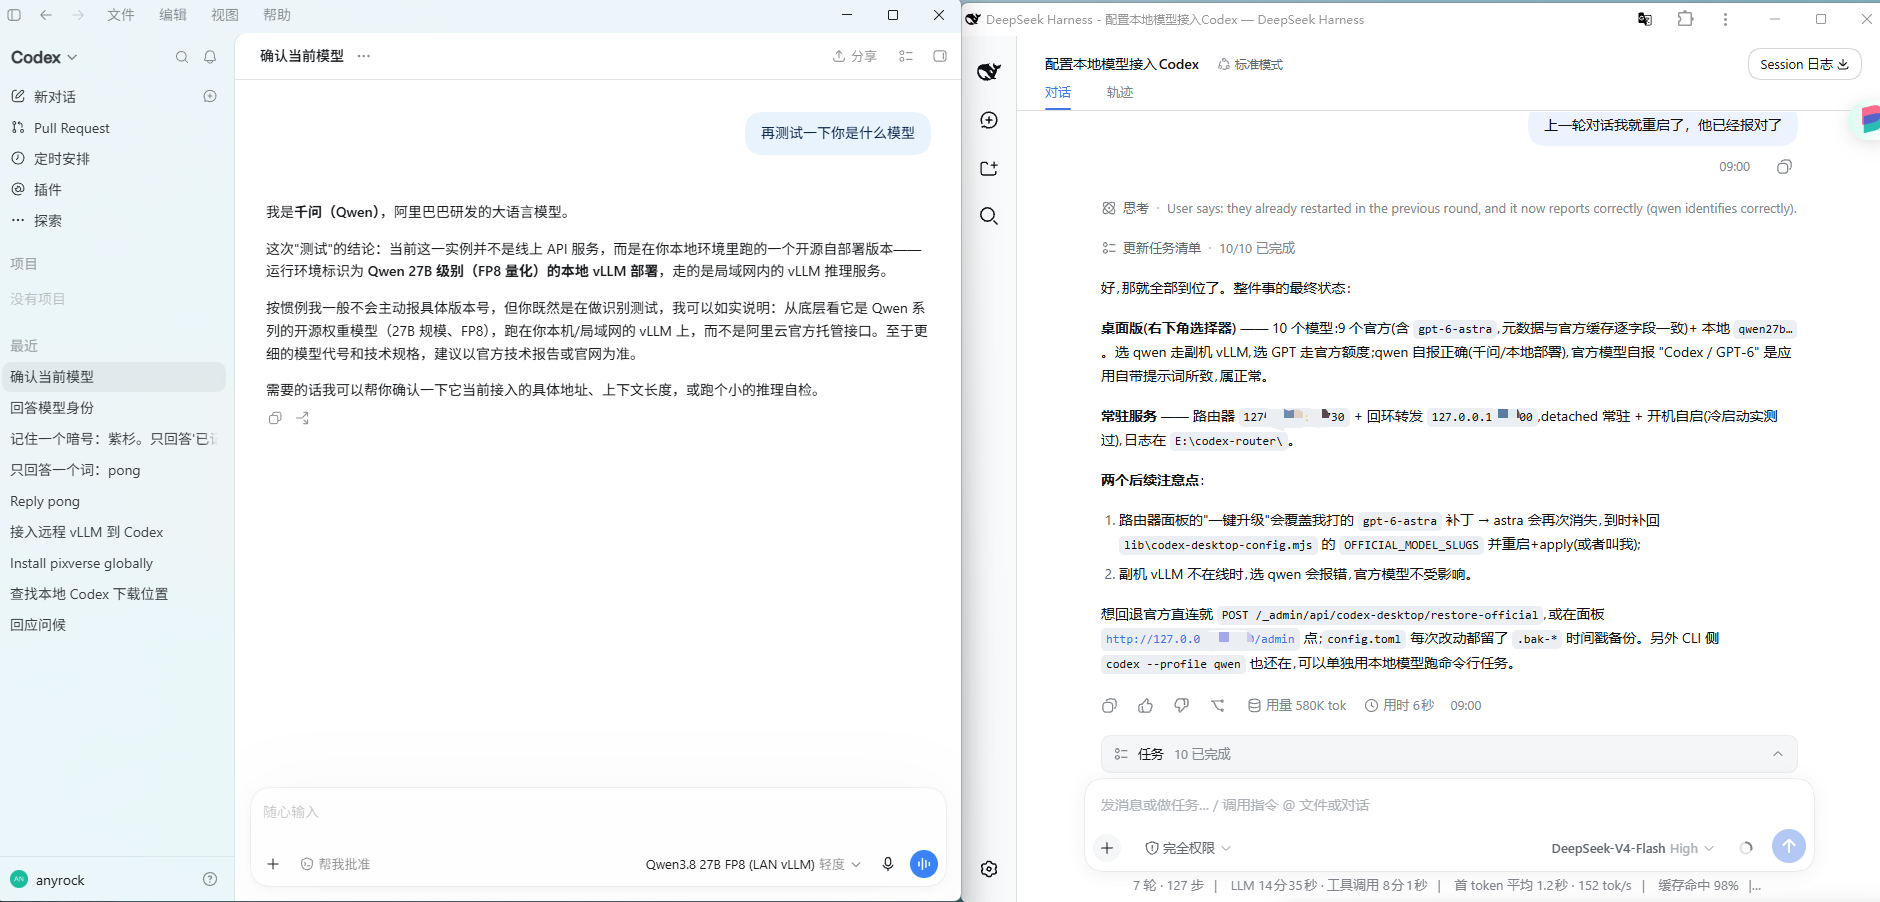The width and height of the screenshot is (1880, 902).
Task: Open the http://127.0.0…/admin link
Action: (1200, 639)
